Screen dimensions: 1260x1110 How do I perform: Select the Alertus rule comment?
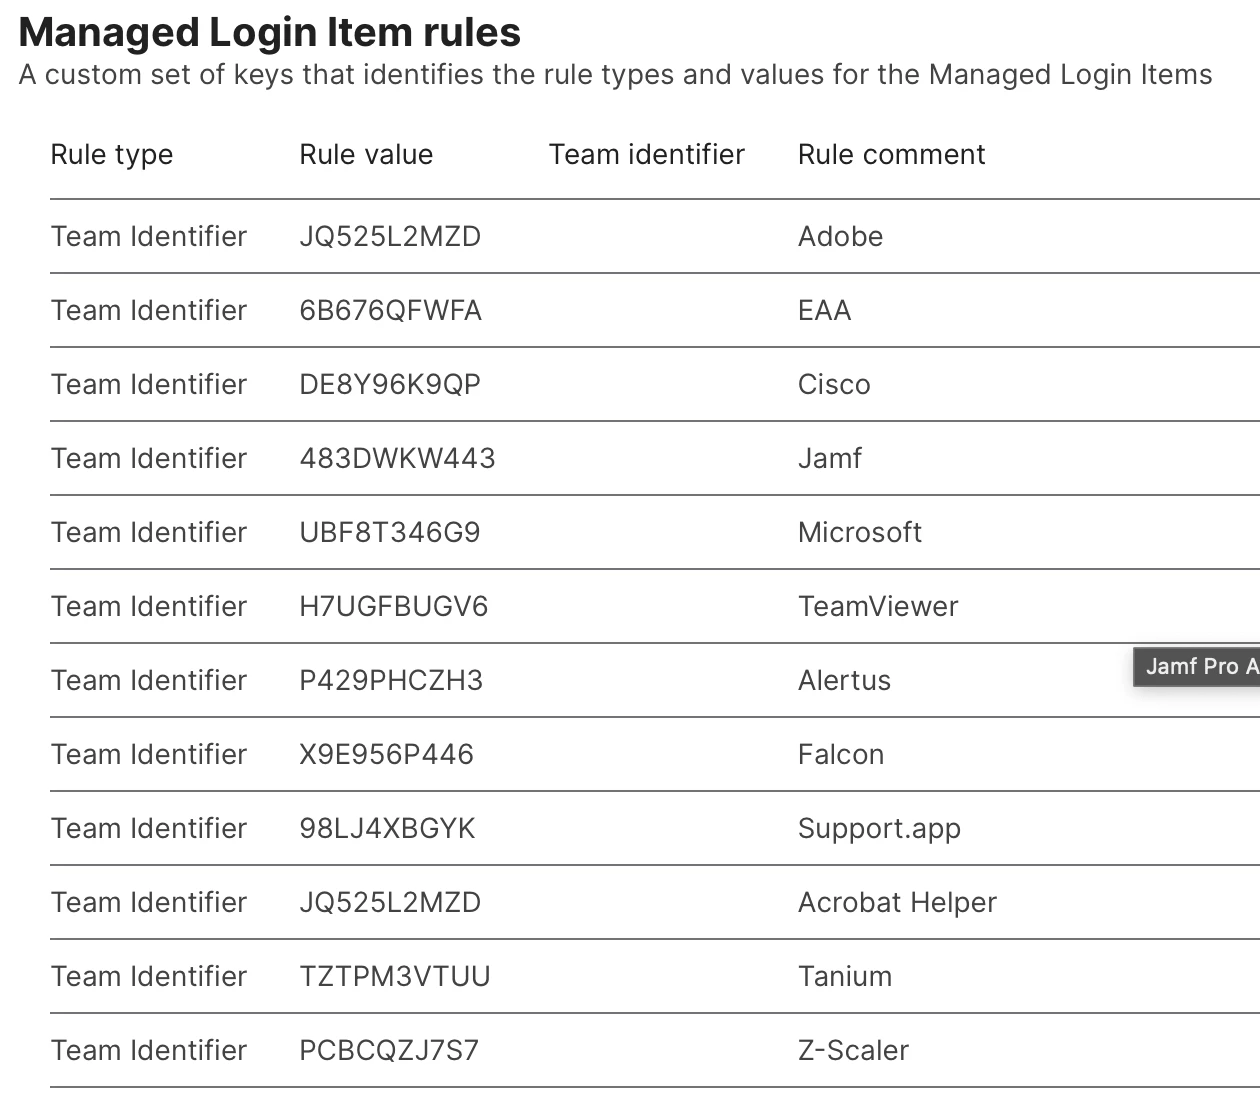point(844,680)
